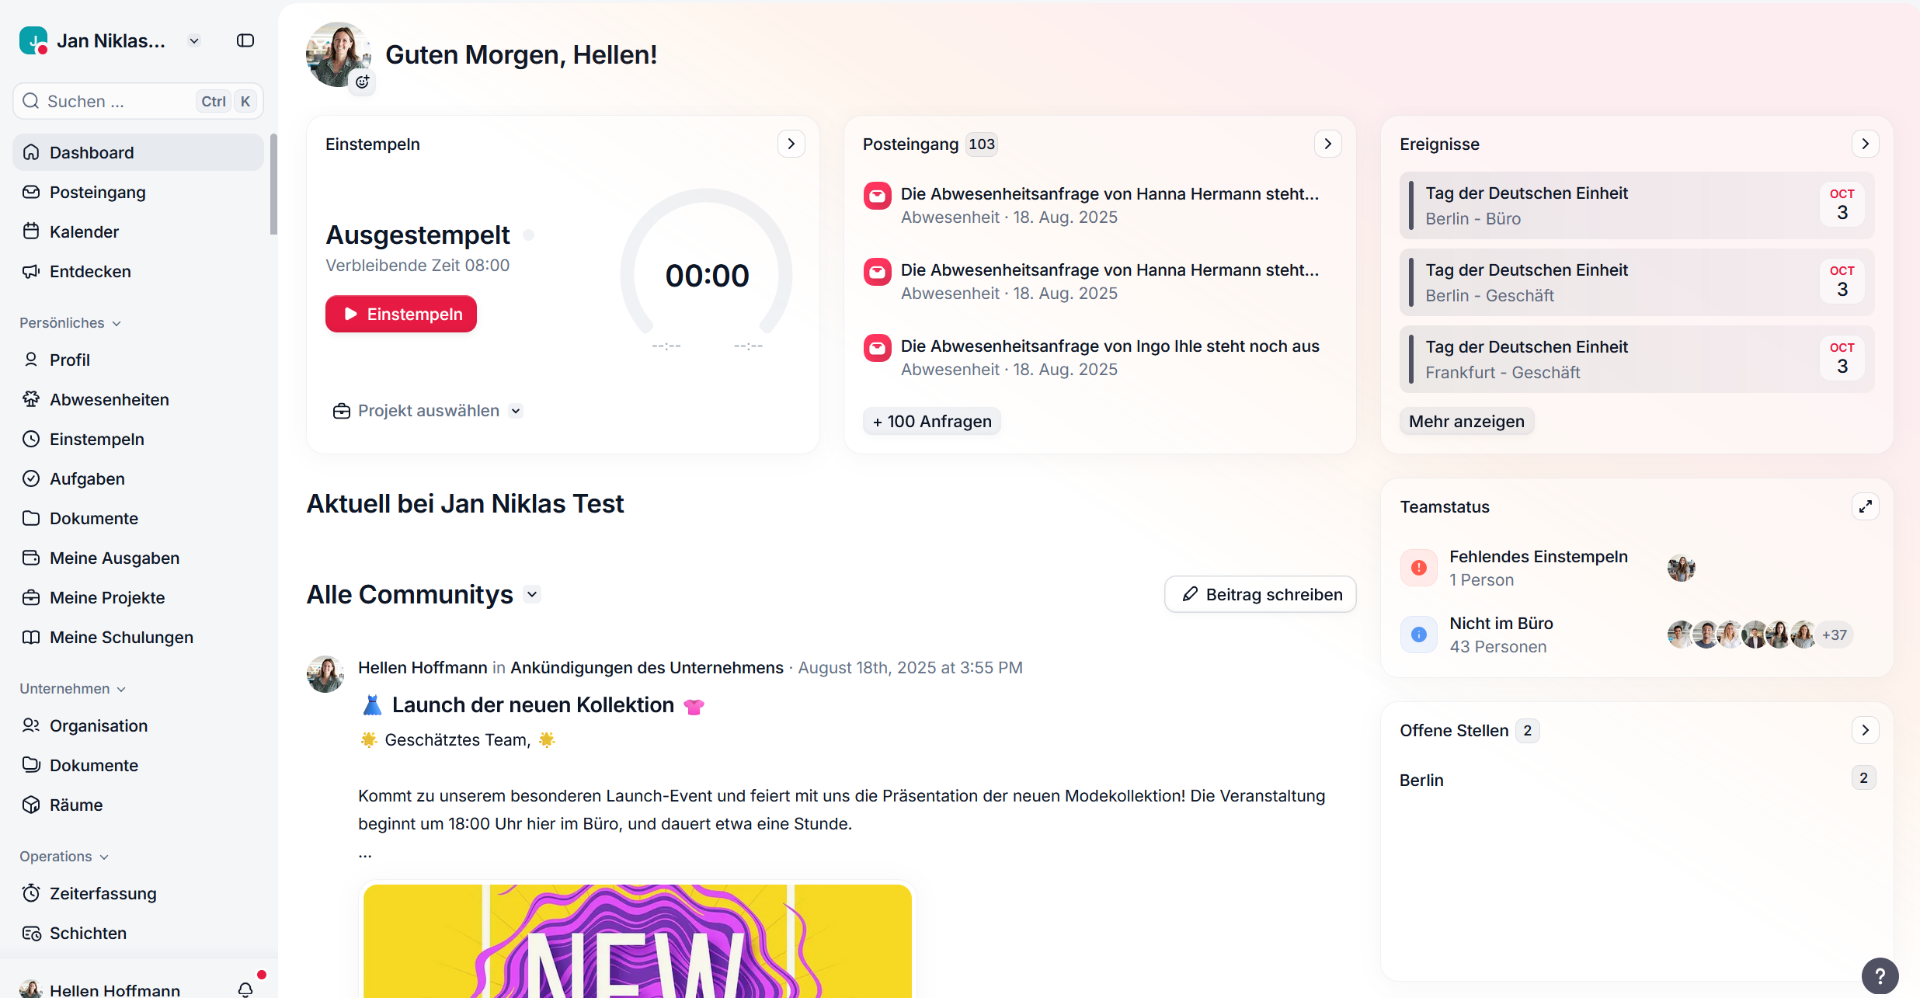Focus the Suchen search field
The height and width of the screenshot is (998, 1920).
138,101
